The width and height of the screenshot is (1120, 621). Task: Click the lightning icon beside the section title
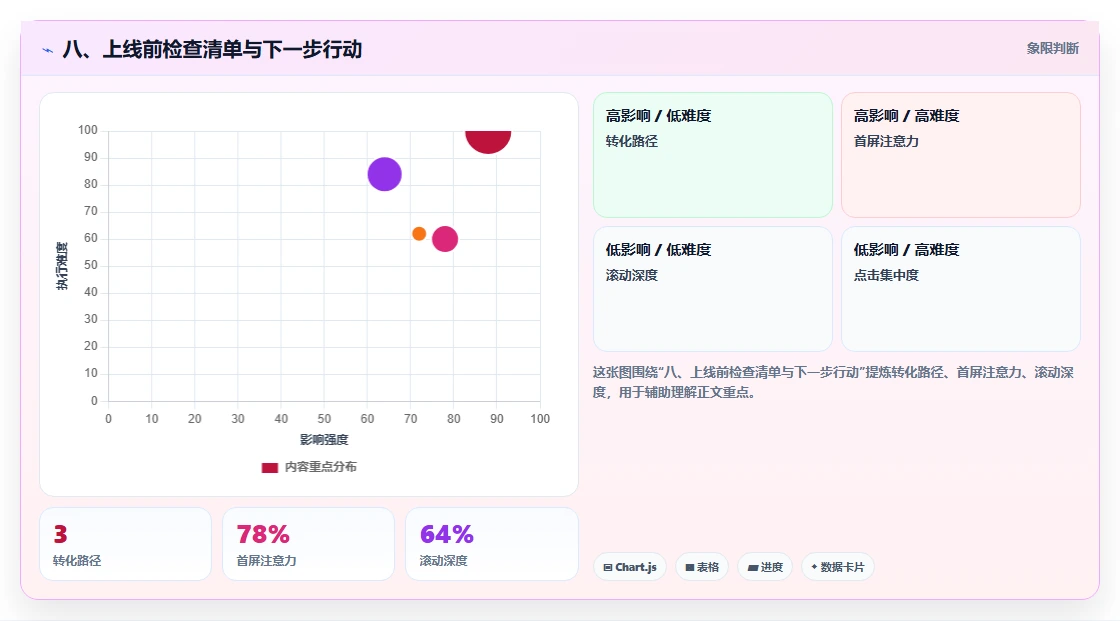pyautogui.click(x=48, y=50)
